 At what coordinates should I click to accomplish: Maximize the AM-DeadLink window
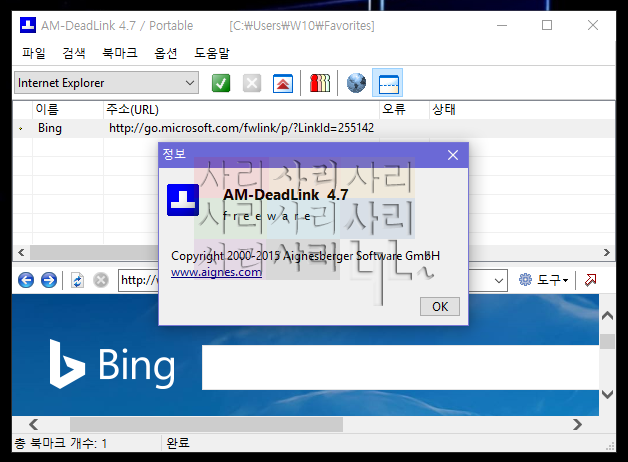pos(547,25)
